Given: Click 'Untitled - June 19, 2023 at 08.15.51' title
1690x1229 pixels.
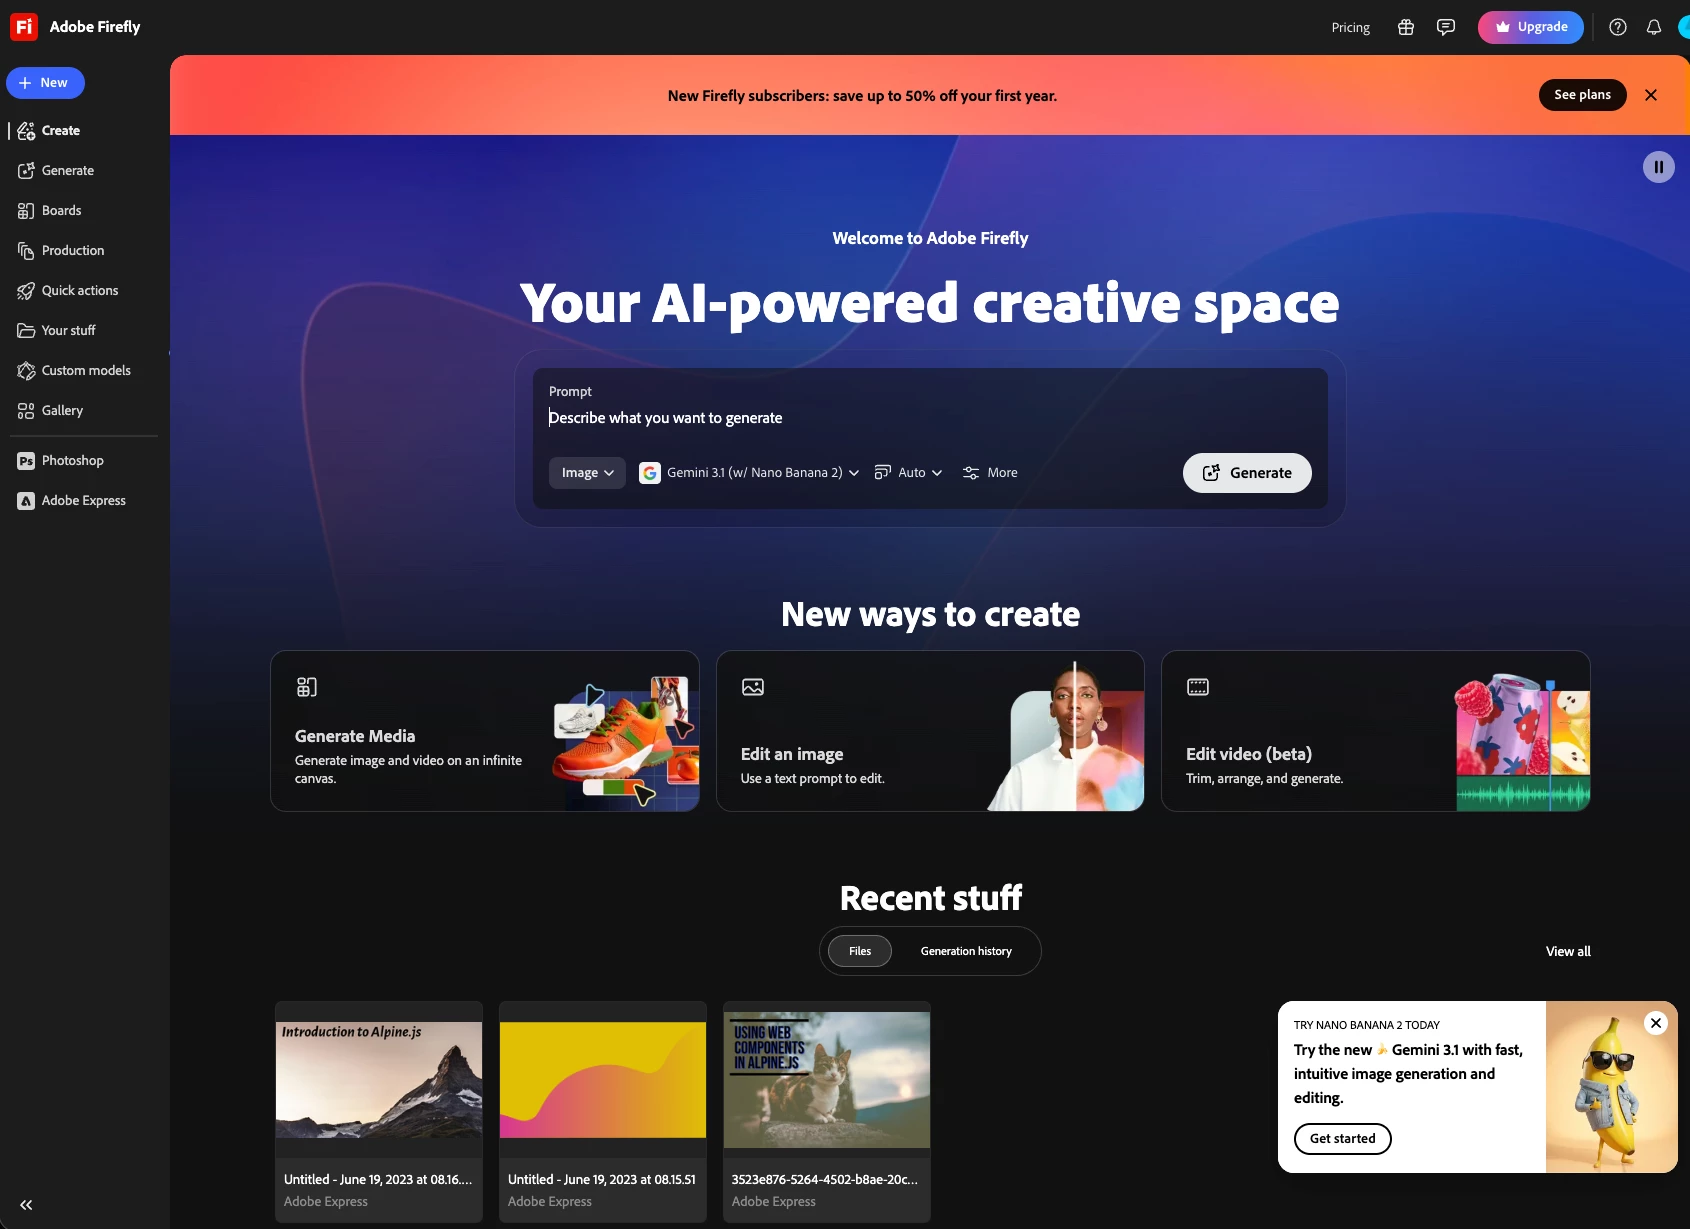Looking at the screenshot, I should 602,1180.
